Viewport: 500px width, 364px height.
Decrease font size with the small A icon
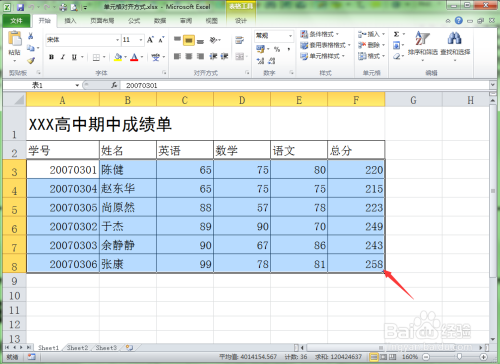[161, 40]
